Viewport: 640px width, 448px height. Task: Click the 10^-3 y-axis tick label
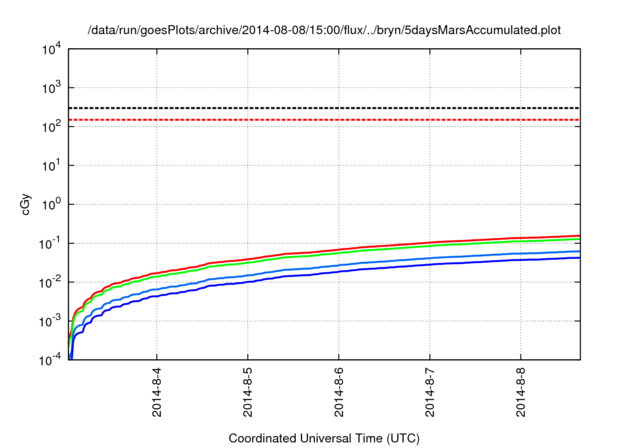49,321
